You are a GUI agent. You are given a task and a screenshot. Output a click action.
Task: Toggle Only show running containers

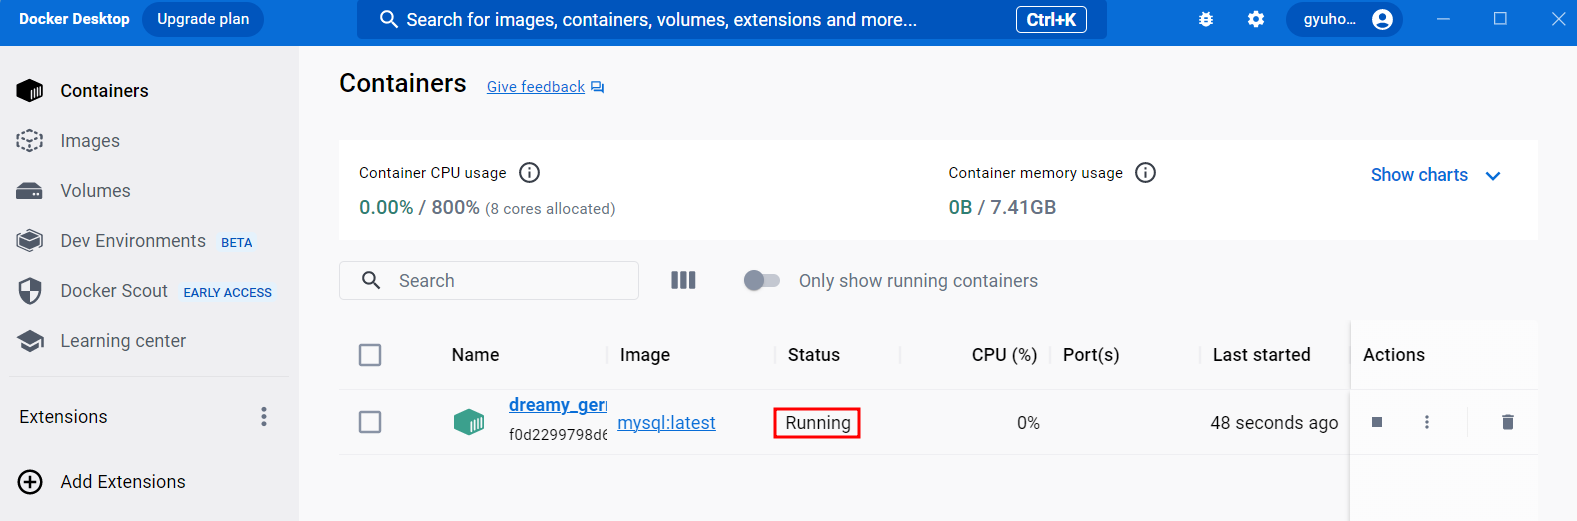[x=762, y=281]
